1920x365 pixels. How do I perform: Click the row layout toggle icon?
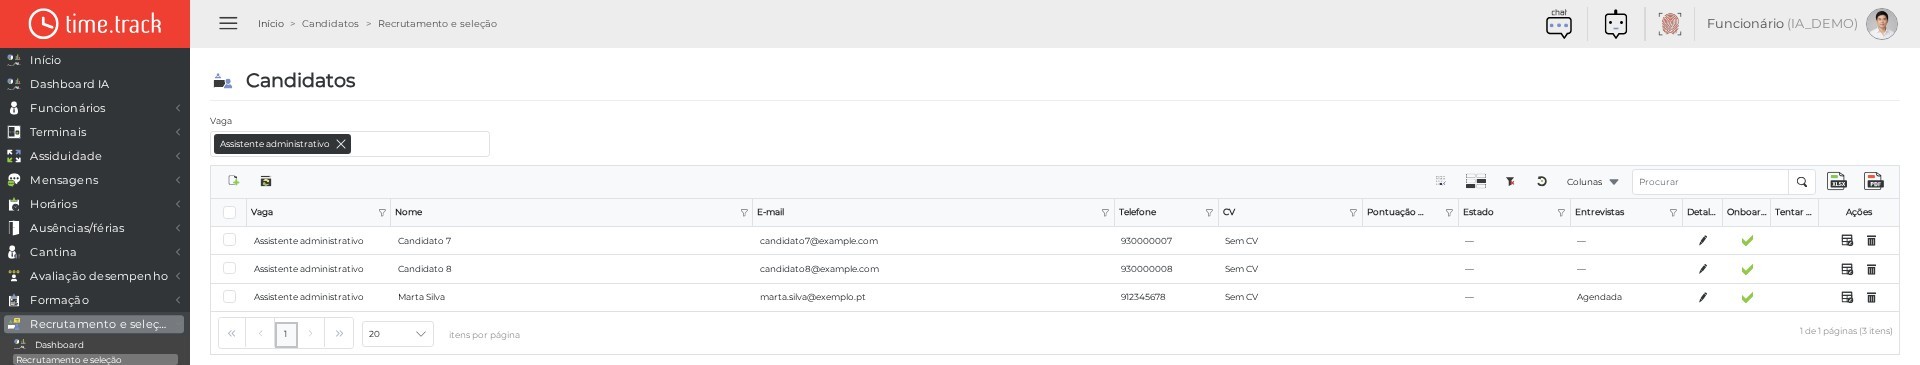pos(1476,181)
